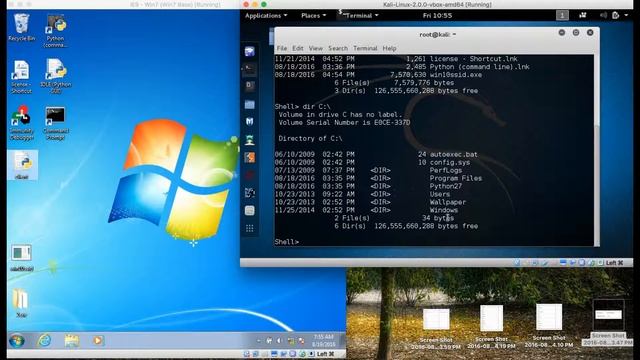Launch Immunity Debugger desktop shortcut
This screenshot has width=640, height=360.
click(x=21, y=122)
